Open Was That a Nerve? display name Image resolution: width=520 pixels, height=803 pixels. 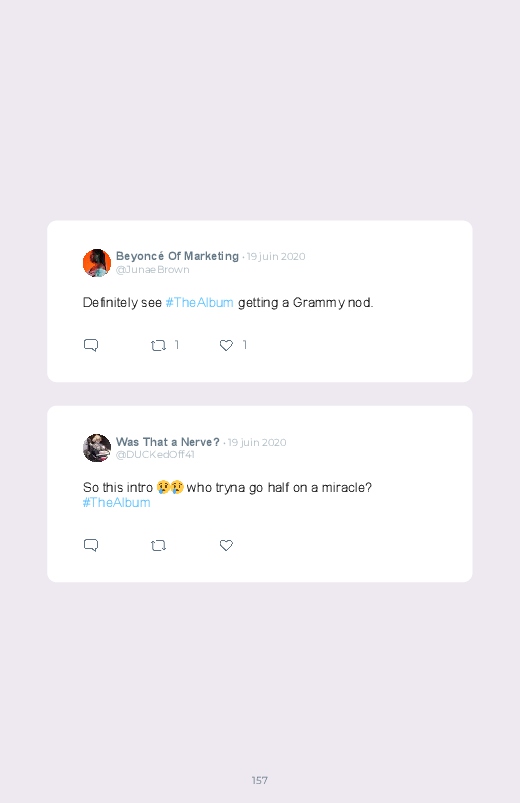click(x=168, y=442)
